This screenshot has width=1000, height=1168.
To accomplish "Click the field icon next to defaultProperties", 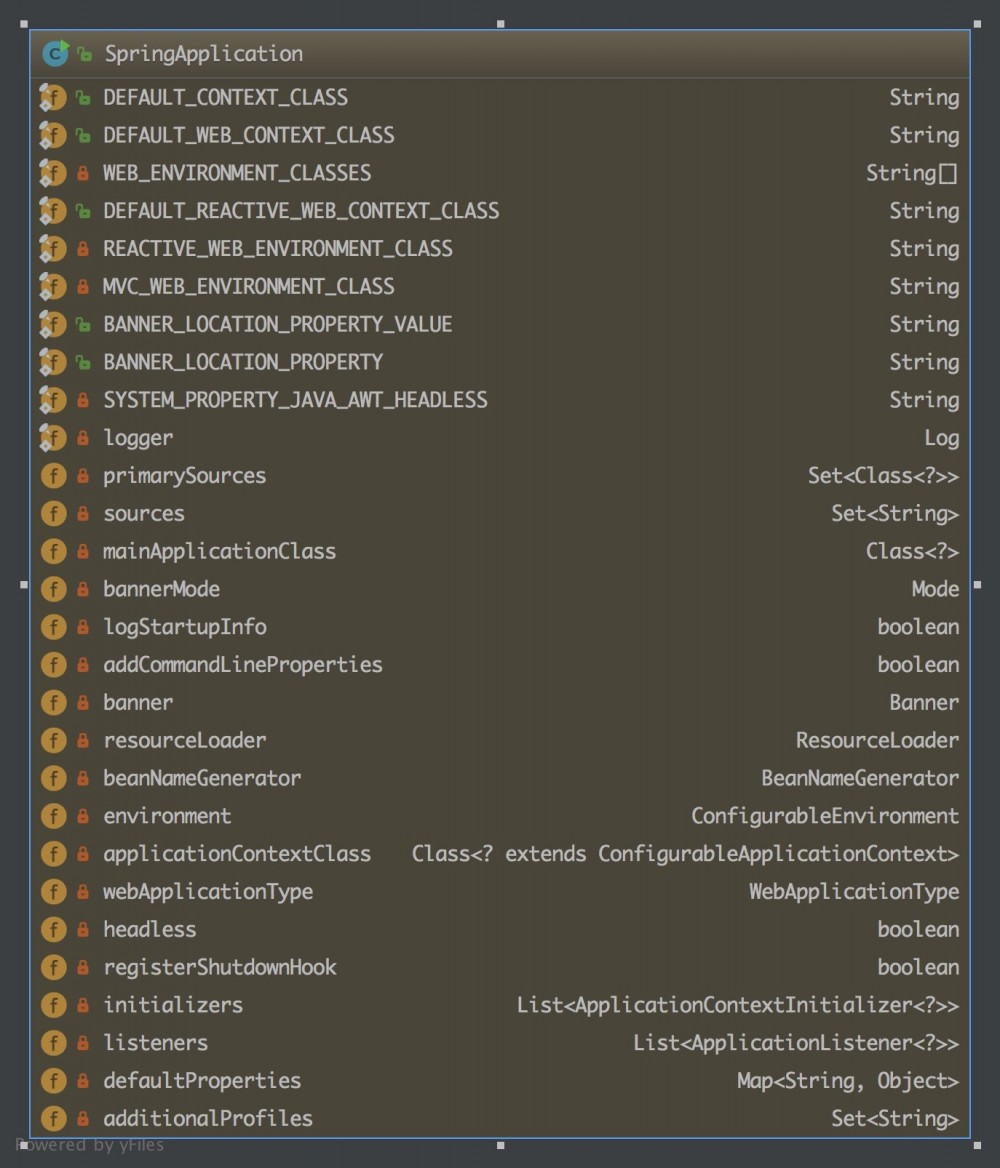I will (53, 1080).
